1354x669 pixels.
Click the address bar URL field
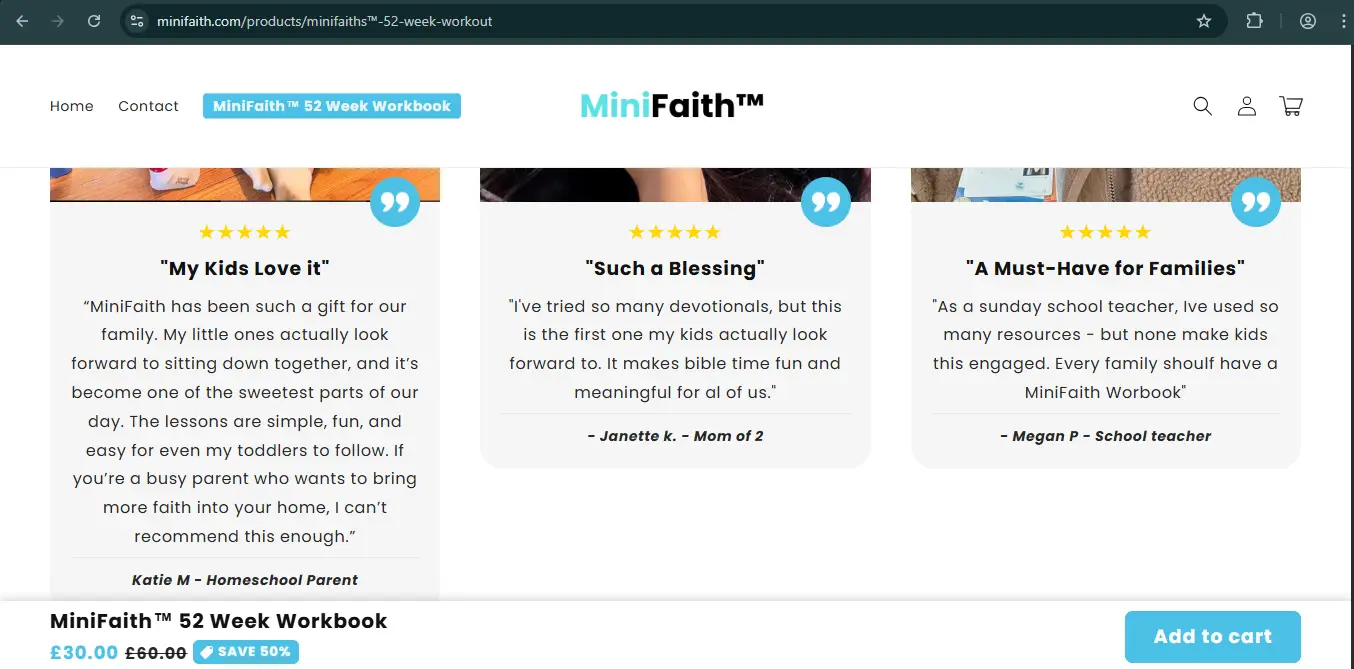600,21
